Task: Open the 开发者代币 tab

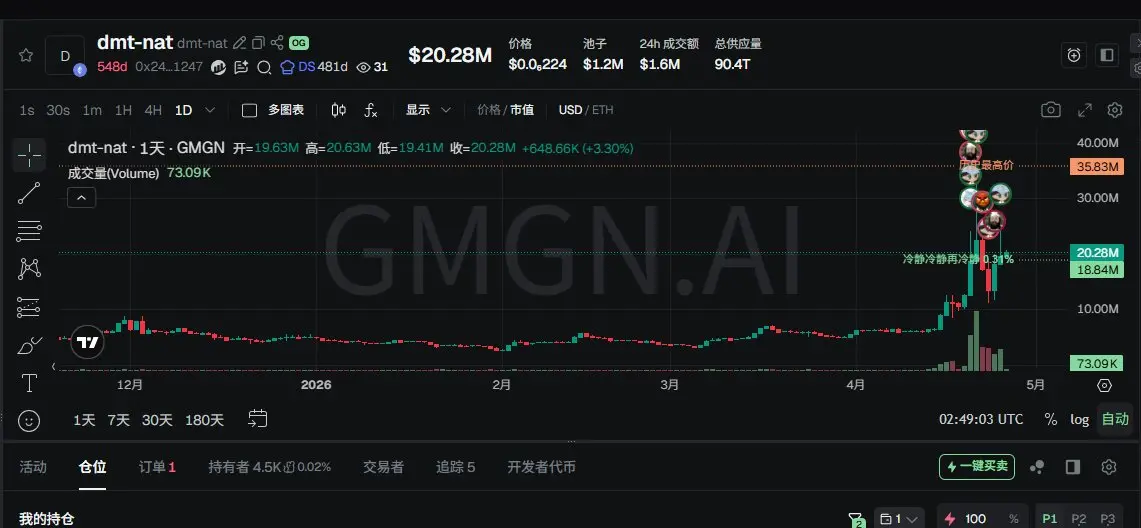Action: tap(541, 467)
